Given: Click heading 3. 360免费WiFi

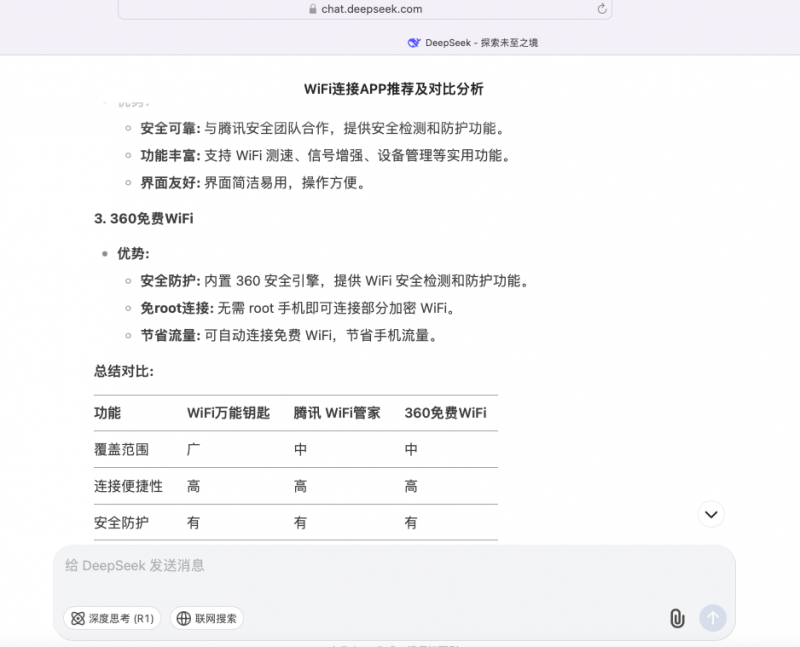Looking at the screenshot, I should (x=144, y=218).
